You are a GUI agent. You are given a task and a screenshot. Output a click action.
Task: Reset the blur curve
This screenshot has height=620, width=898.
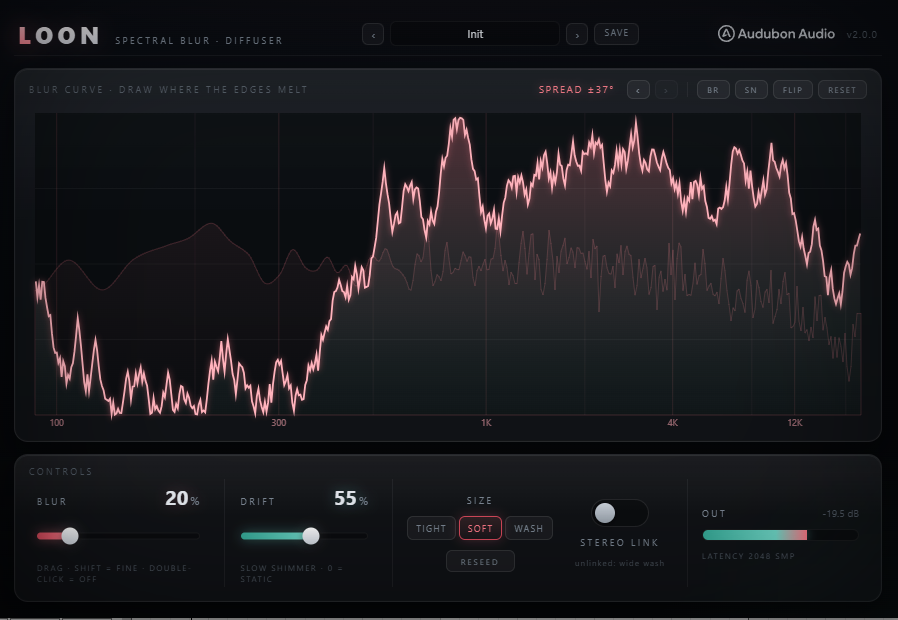[842, 90]
